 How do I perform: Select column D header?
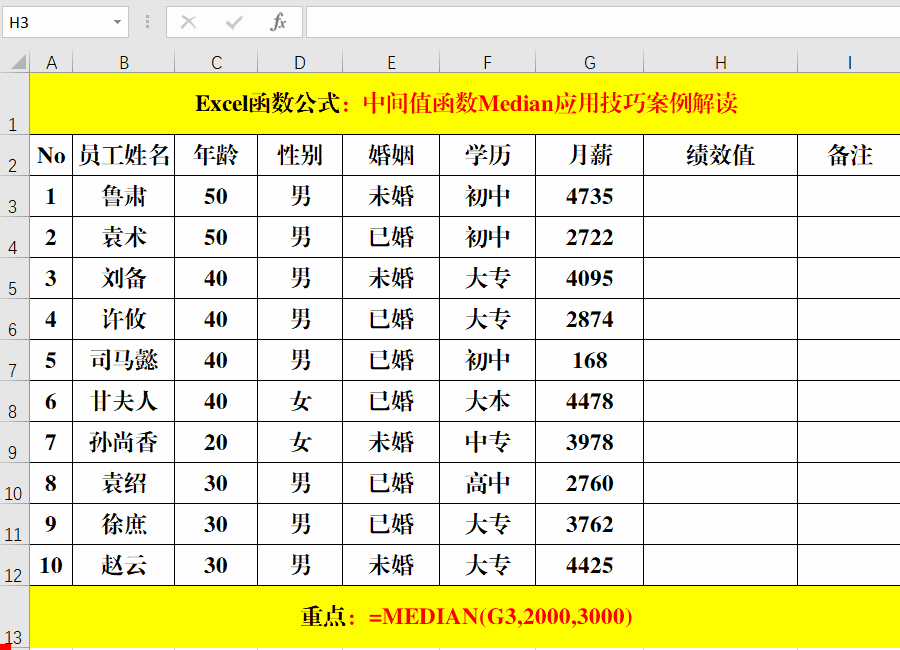coord(300,62)
